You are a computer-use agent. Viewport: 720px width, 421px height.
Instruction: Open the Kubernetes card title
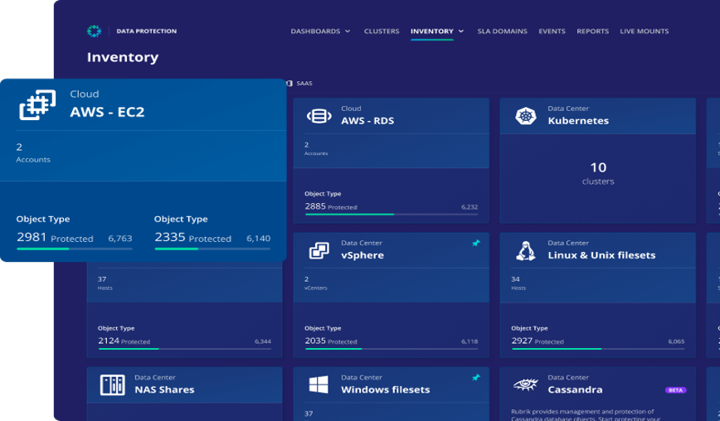[578, 121]
